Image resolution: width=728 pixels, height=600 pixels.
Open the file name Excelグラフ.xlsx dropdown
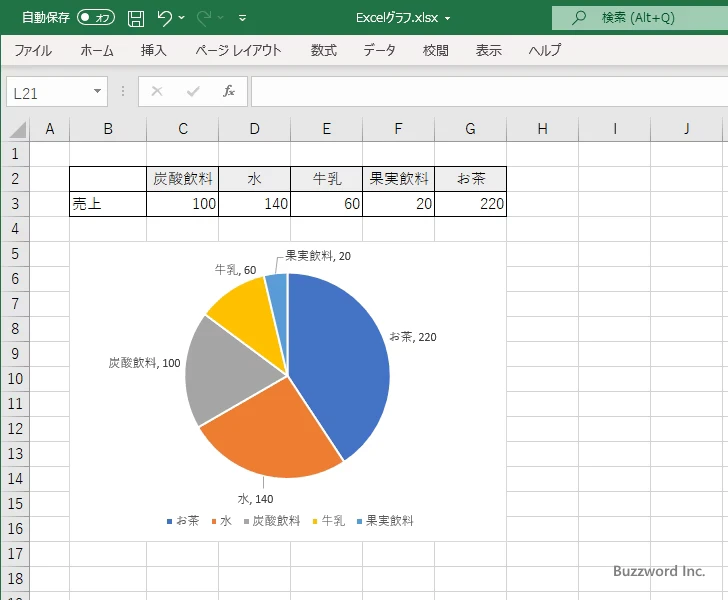447,19
